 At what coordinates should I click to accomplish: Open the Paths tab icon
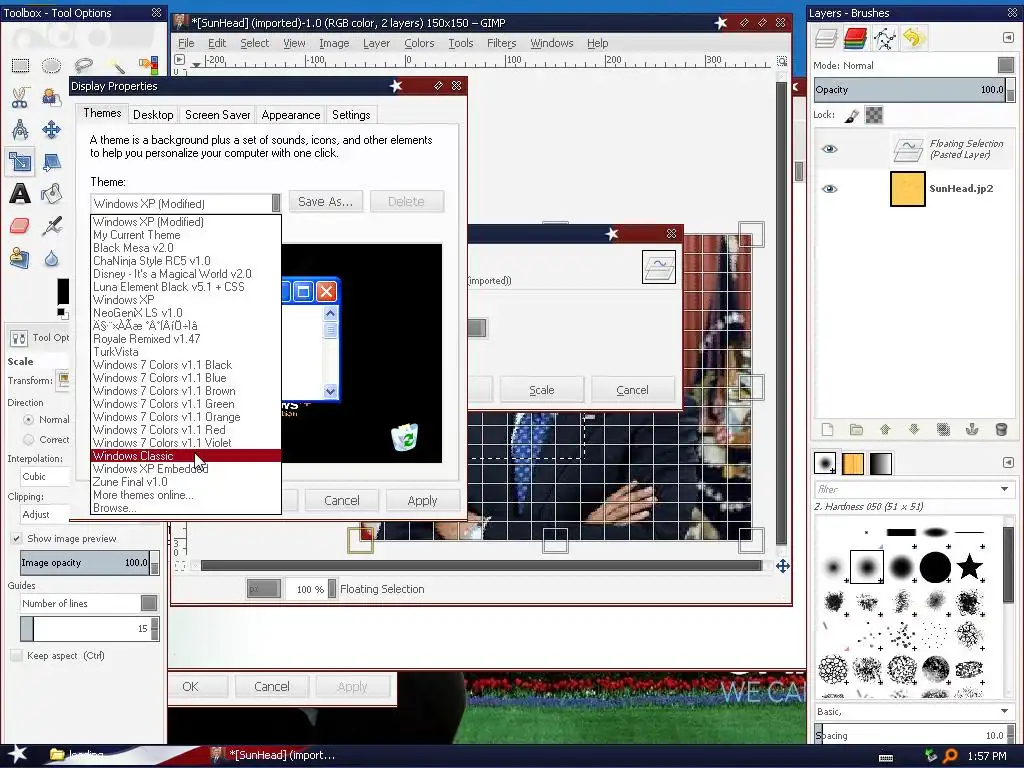coord(885,39)
